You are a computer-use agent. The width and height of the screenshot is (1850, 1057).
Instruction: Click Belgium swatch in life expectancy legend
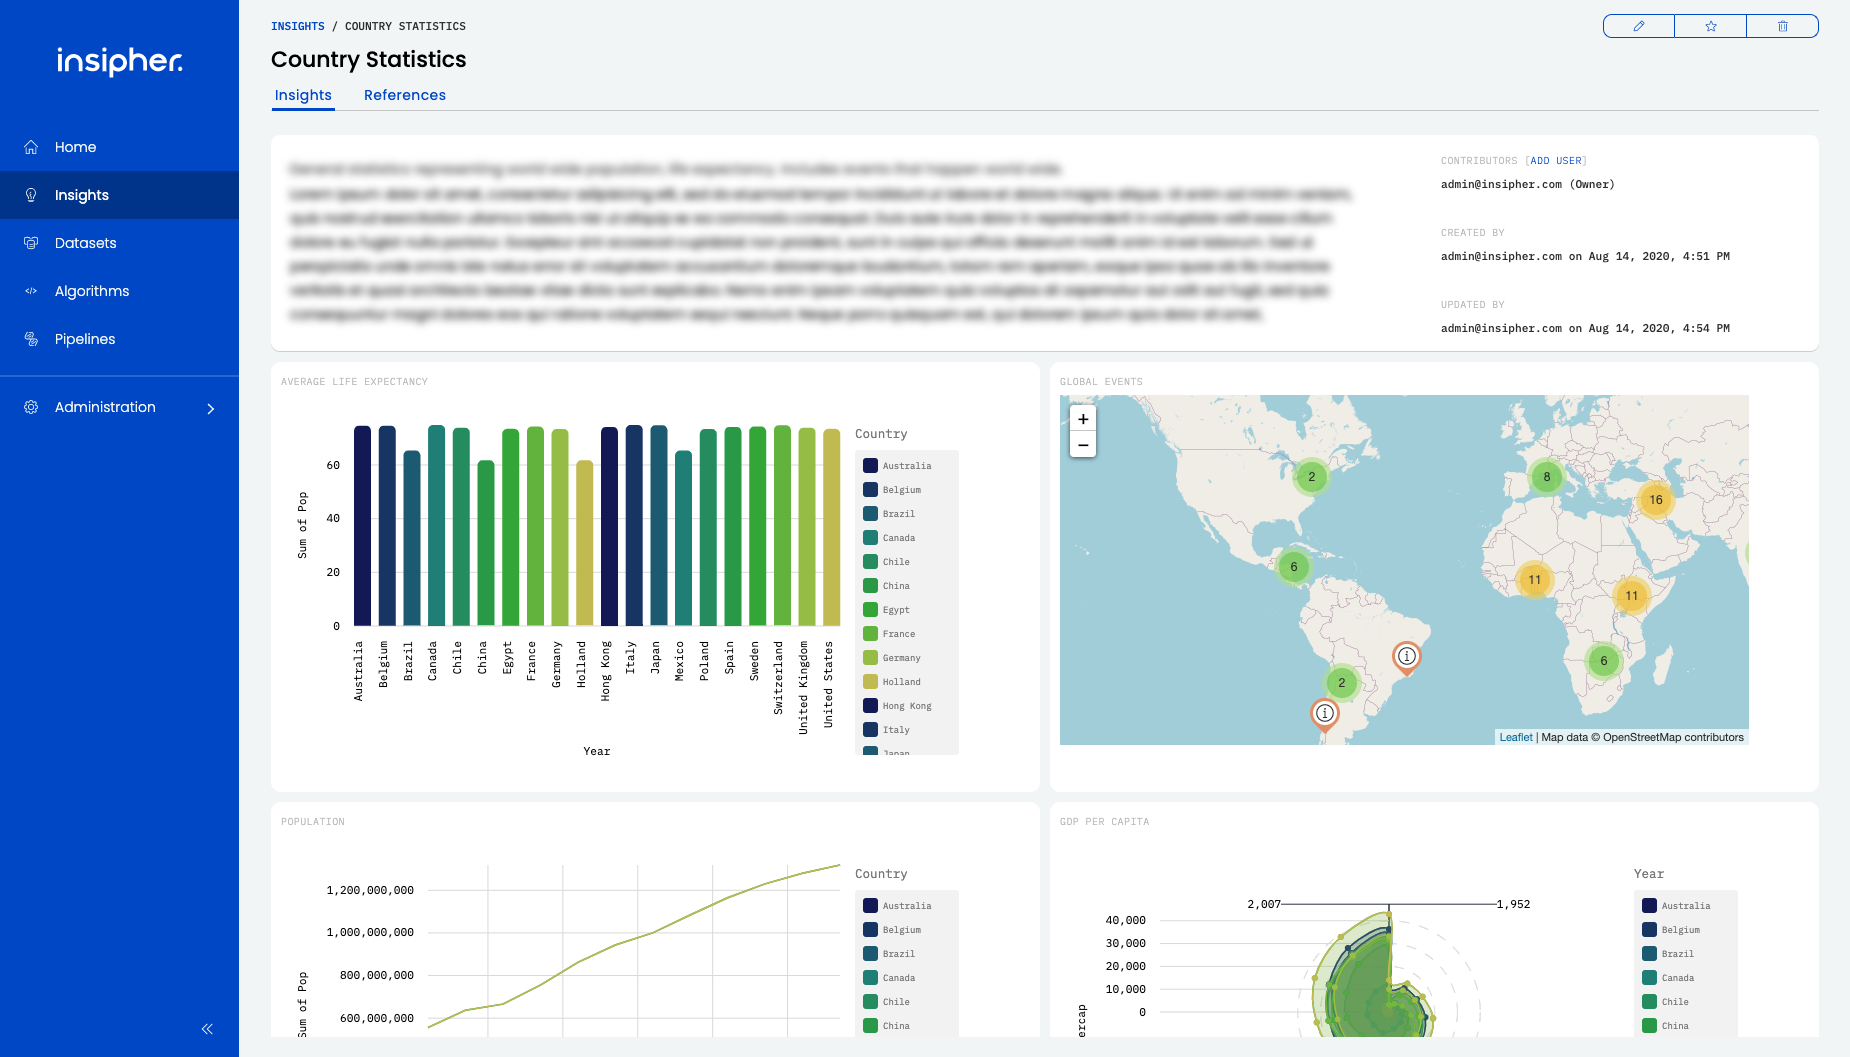[x=870, y=490]
